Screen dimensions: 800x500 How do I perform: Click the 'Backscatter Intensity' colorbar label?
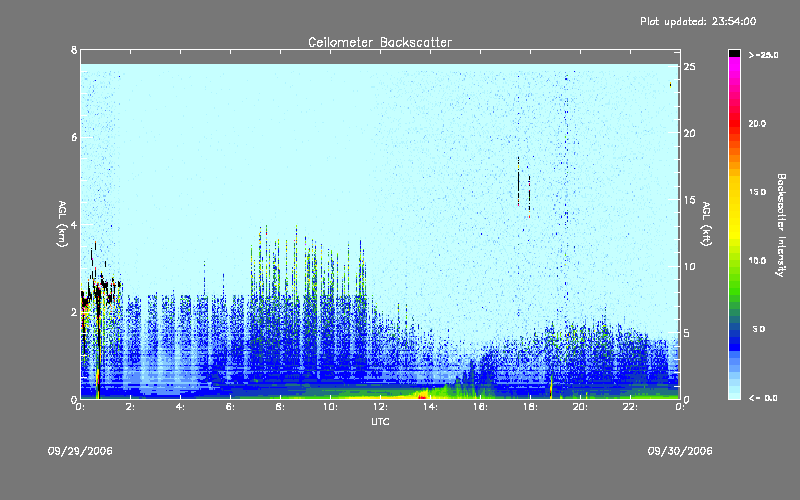tap(781, 225)
